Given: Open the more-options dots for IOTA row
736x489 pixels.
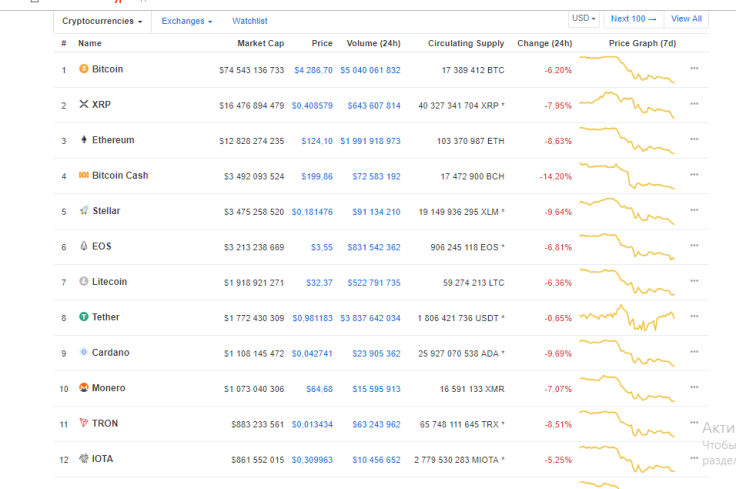Looking at the screenshot, I should tap(694, 458).
